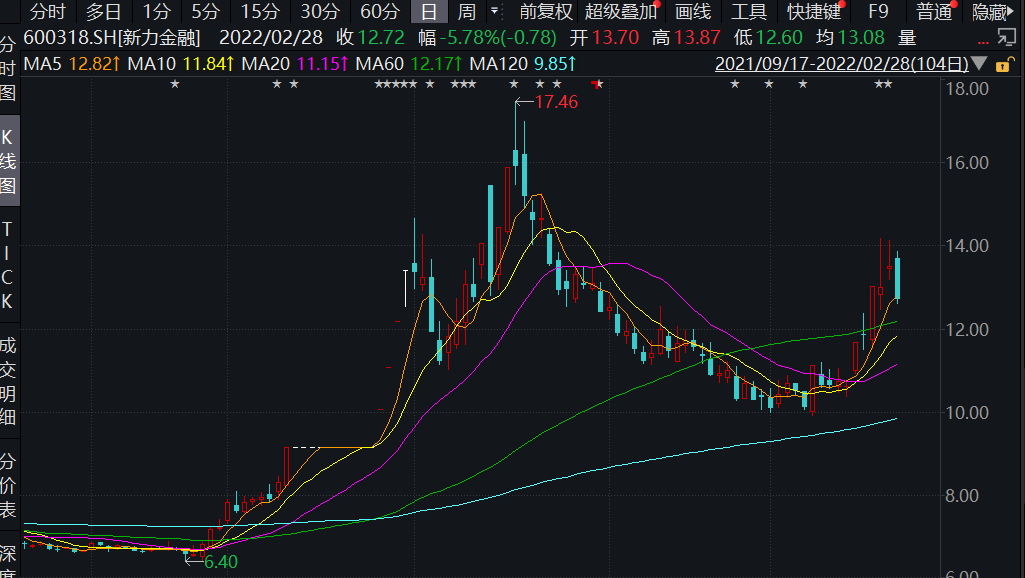Viewport: 1025px width, 578px height.
Task: Toggle 普通 display mode
Action: 934,12
